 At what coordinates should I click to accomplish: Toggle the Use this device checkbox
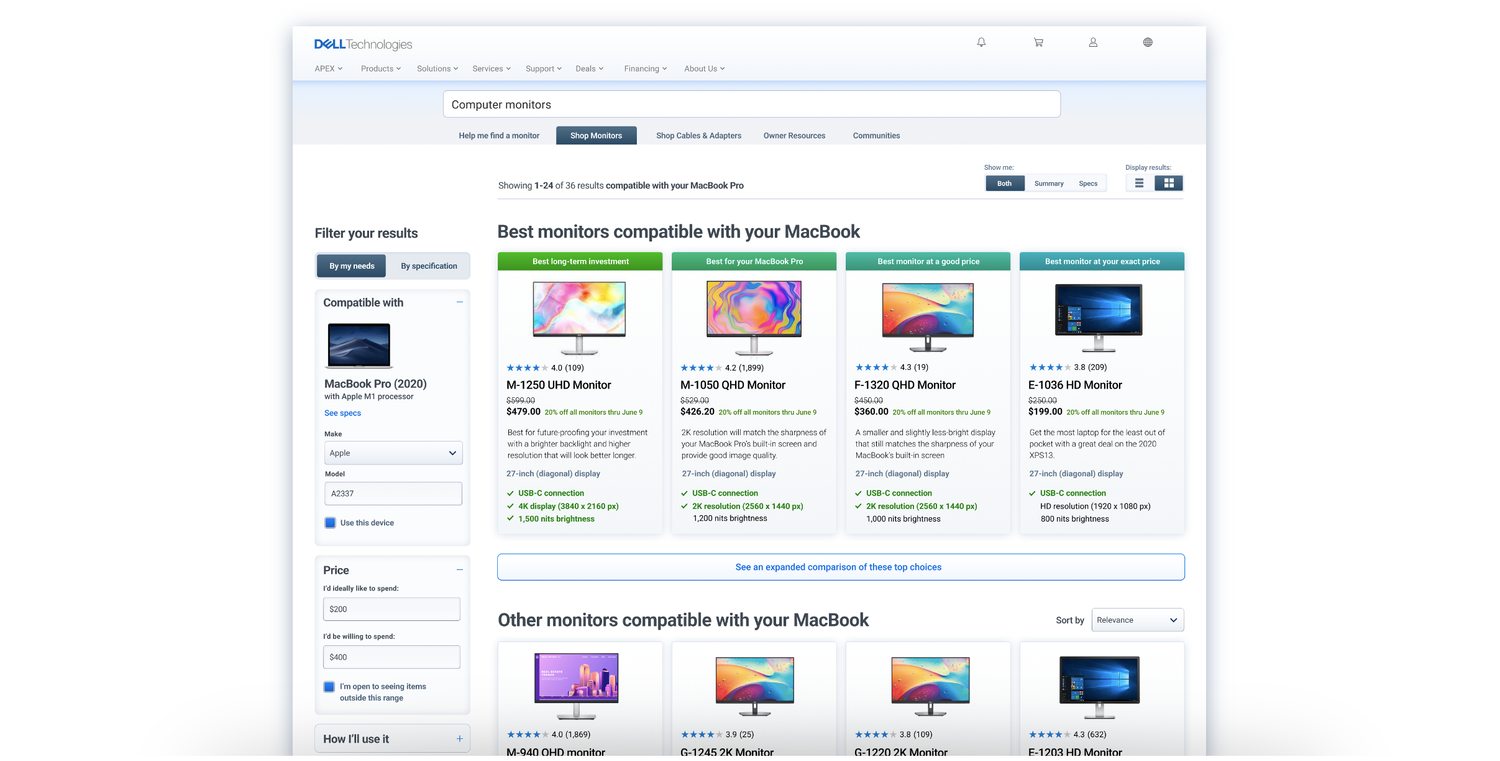click(x=330, y=523)
